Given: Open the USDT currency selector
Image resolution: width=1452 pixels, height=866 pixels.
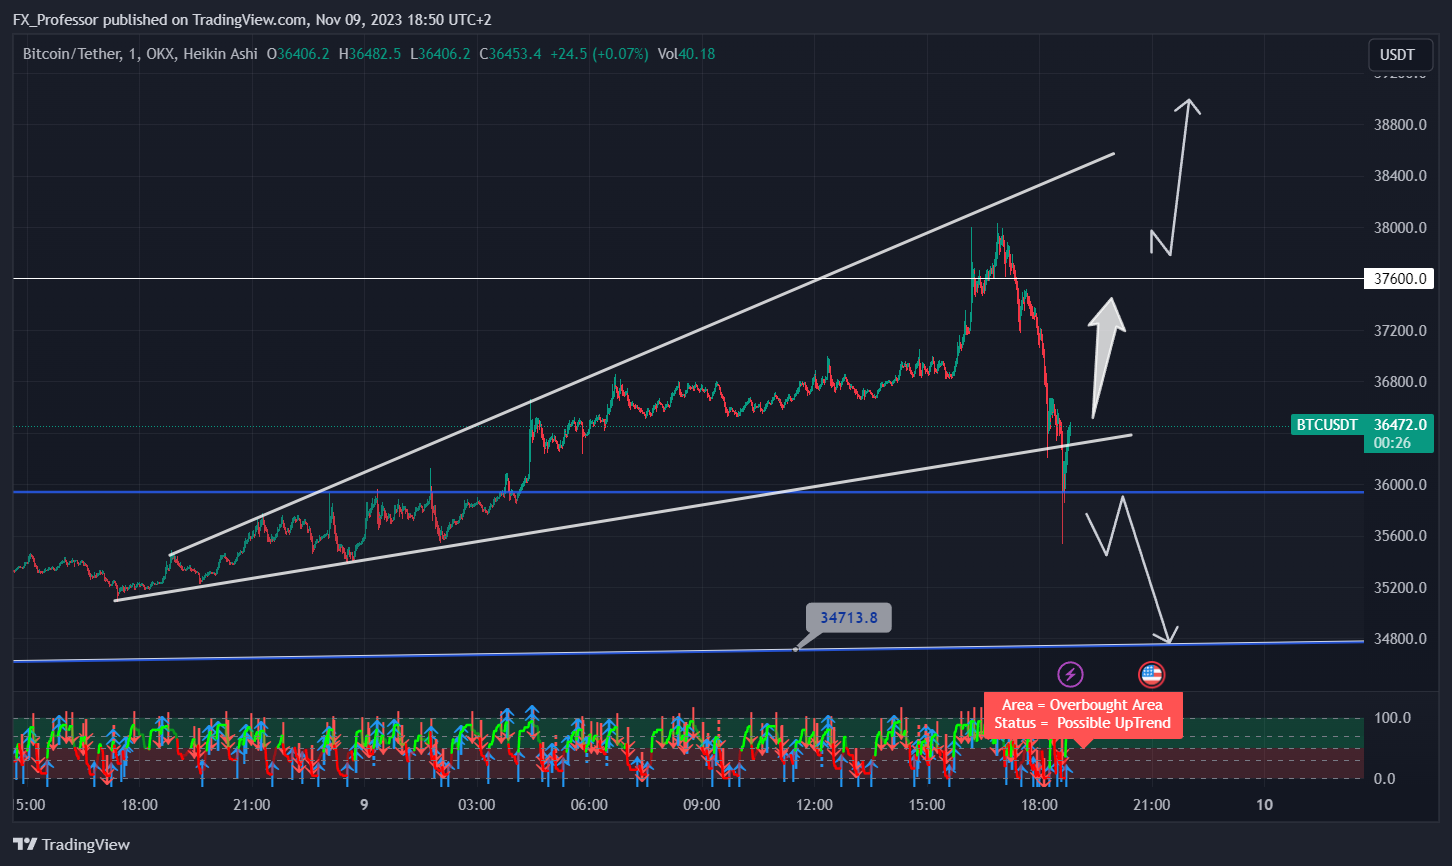Looking at the screenshot, I should pyautogui.click(x=1398, y=56).
